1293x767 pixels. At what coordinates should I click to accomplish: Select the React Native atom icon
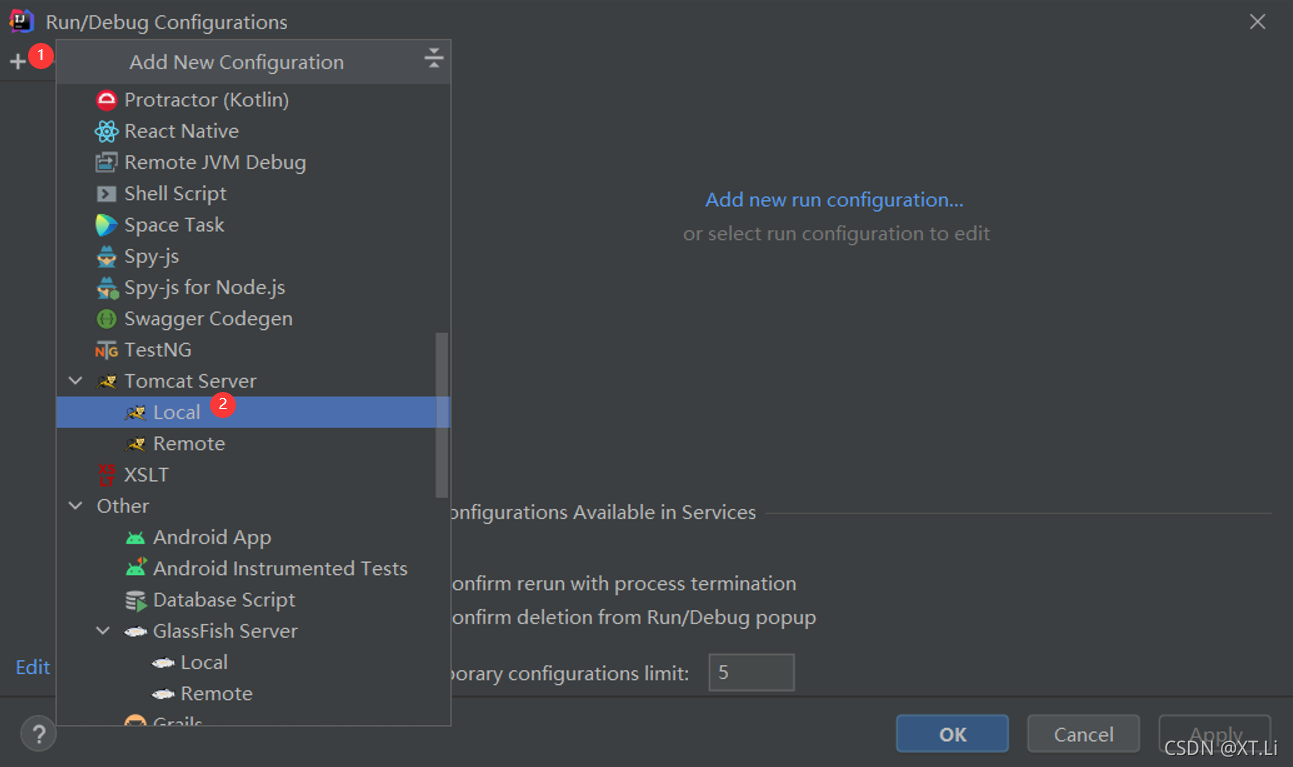(x=106, y=131)
